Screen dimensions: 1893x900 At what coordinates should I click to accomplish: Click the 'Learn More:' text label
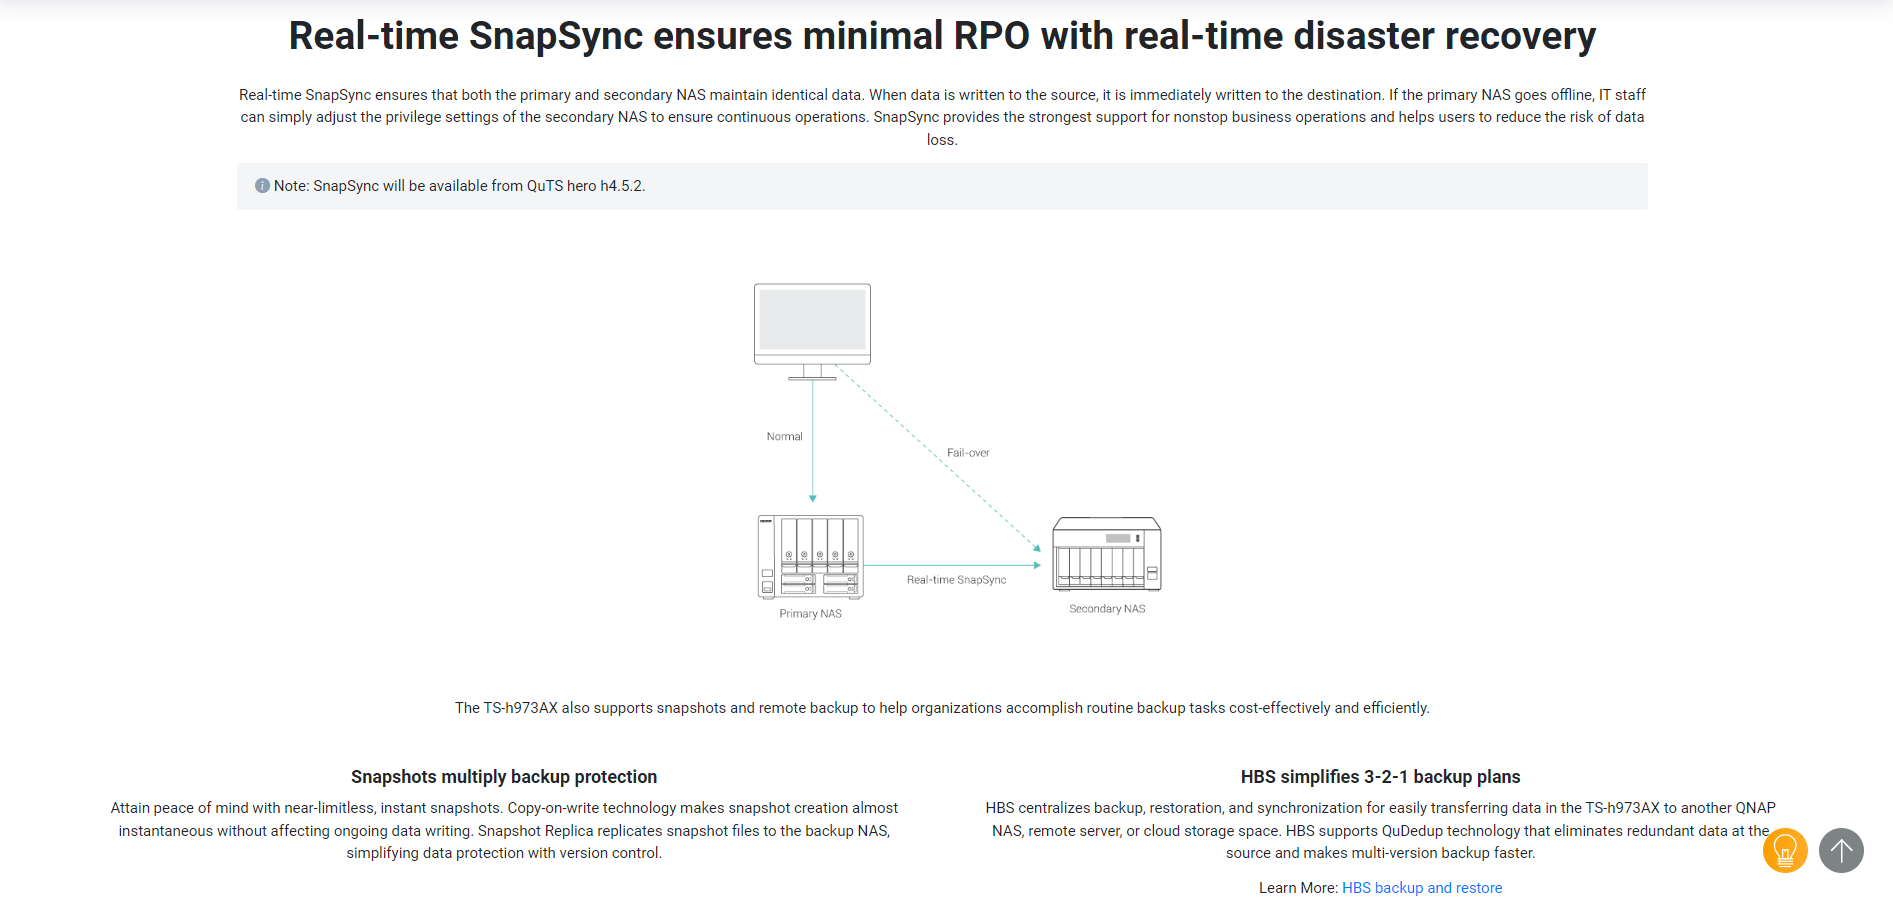(1297, 888)
